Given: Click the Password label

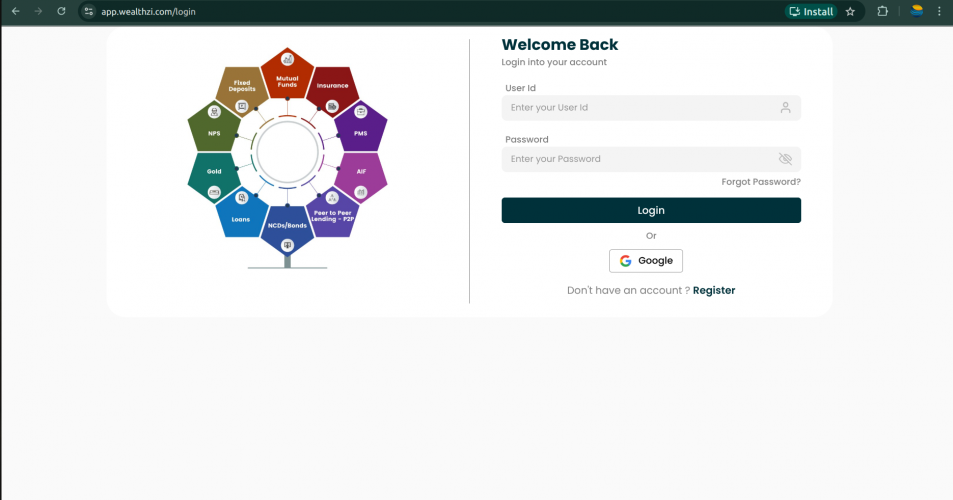Looking at the screenshot, I should tap(527, 139).
